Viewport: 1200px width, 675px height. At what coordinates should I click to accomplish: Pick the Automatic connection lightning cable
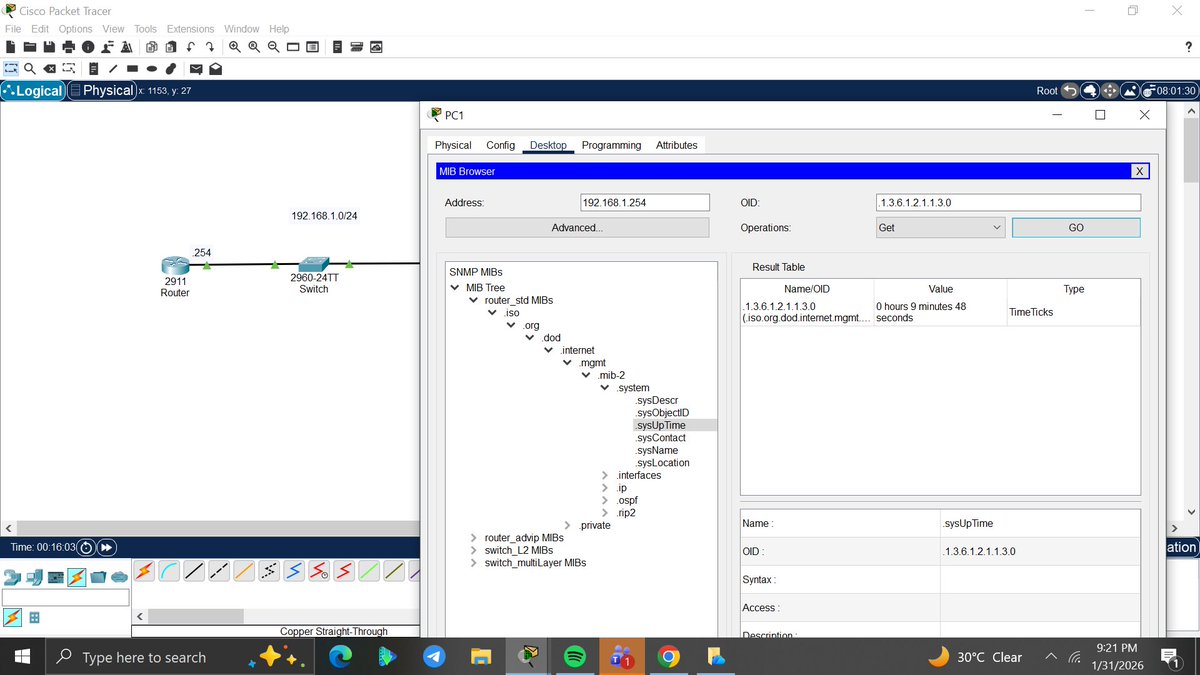point(144,571)
